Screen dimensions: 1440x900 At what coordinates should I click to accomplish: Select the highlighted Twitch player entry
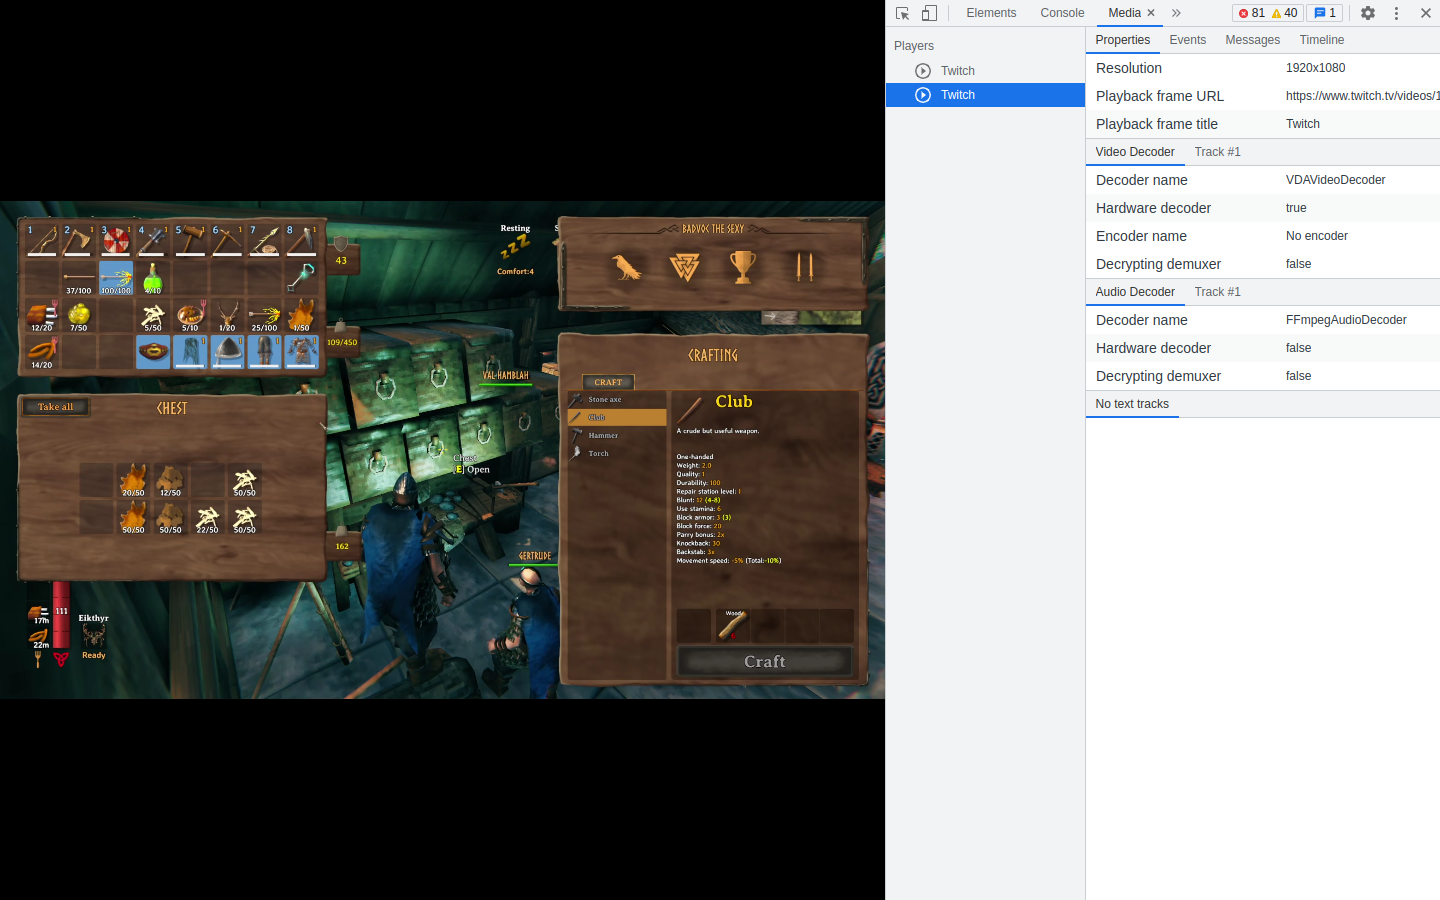click(x=985, y=95)
